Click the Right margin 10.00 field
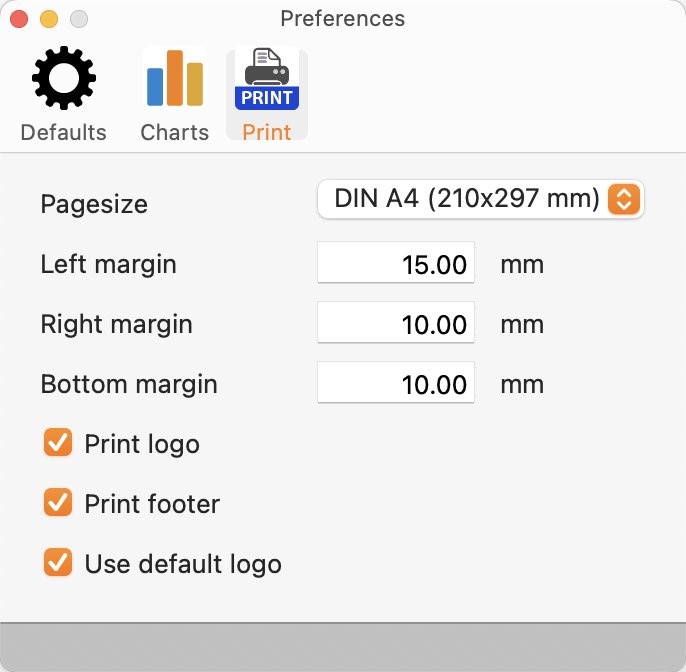Viewport: 686px width, 672px height. (396, 322)
